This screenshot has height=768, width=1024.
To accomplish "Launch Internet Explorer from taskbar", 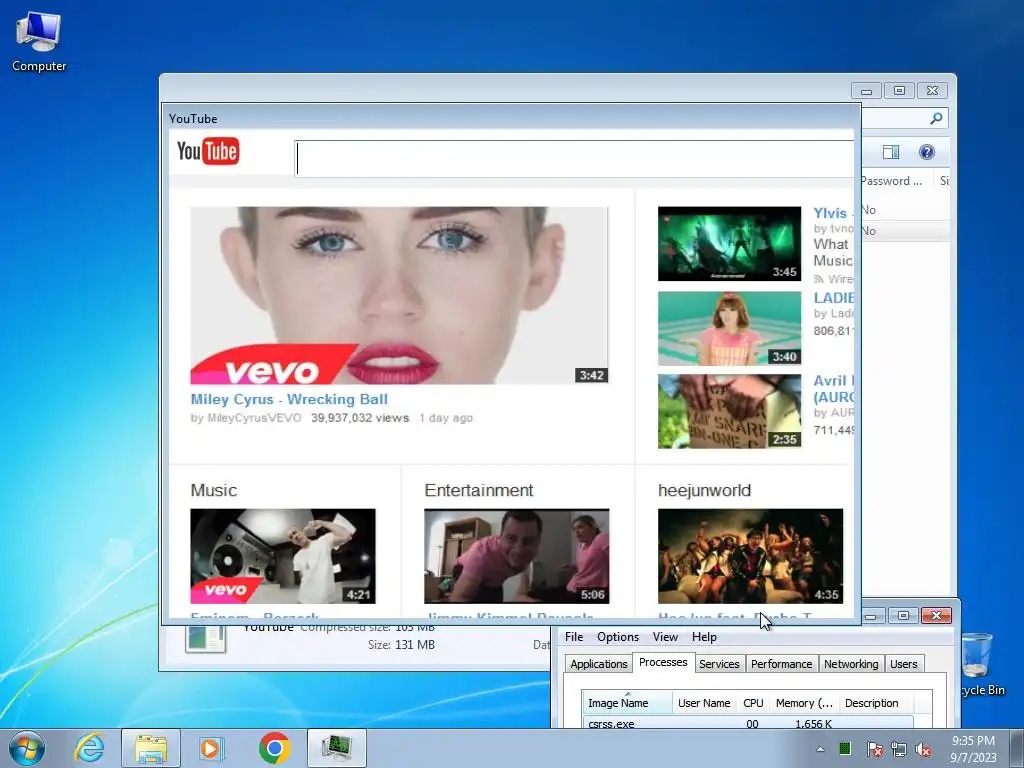I will coord(89,748).
